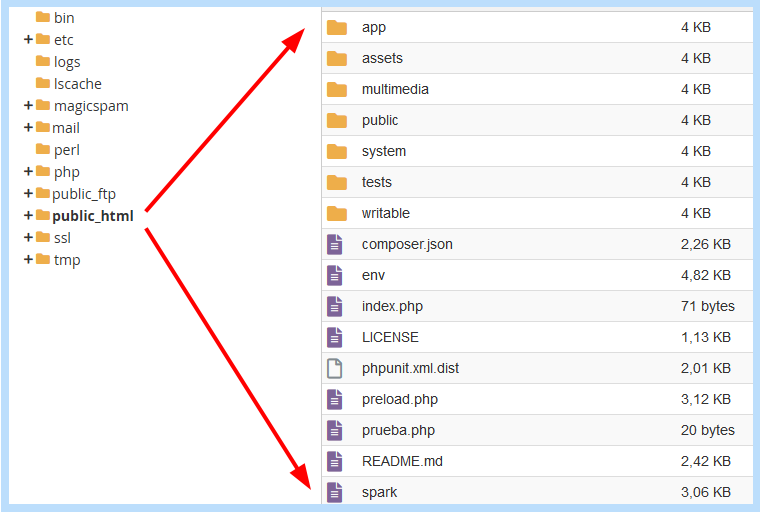Click the 71 bytes size of index.php
760x512 pixels.
point(708,307)
